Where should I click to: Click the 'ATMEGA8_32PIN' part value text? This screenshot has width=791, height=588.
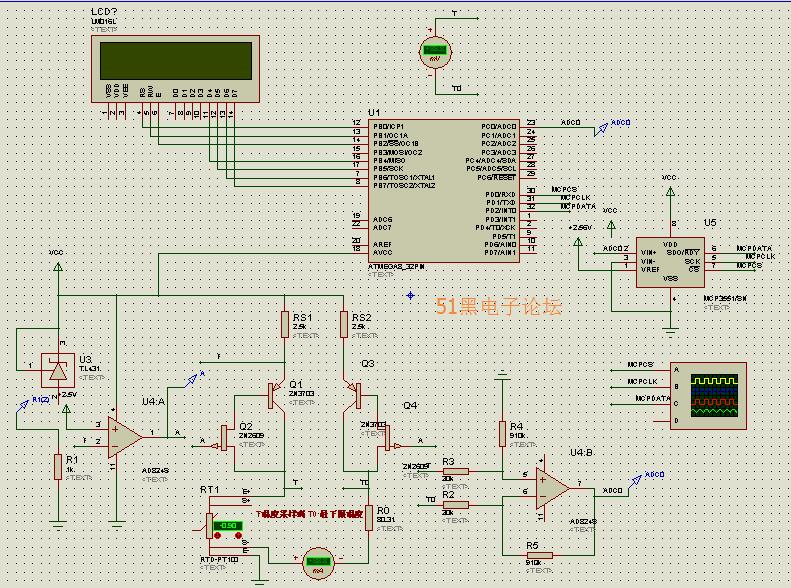click(396, 267)
